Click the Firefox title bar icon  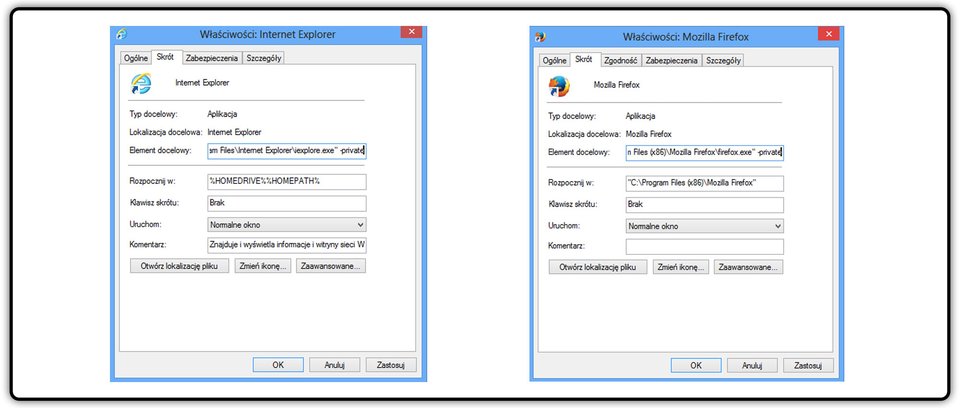[541, 36]
